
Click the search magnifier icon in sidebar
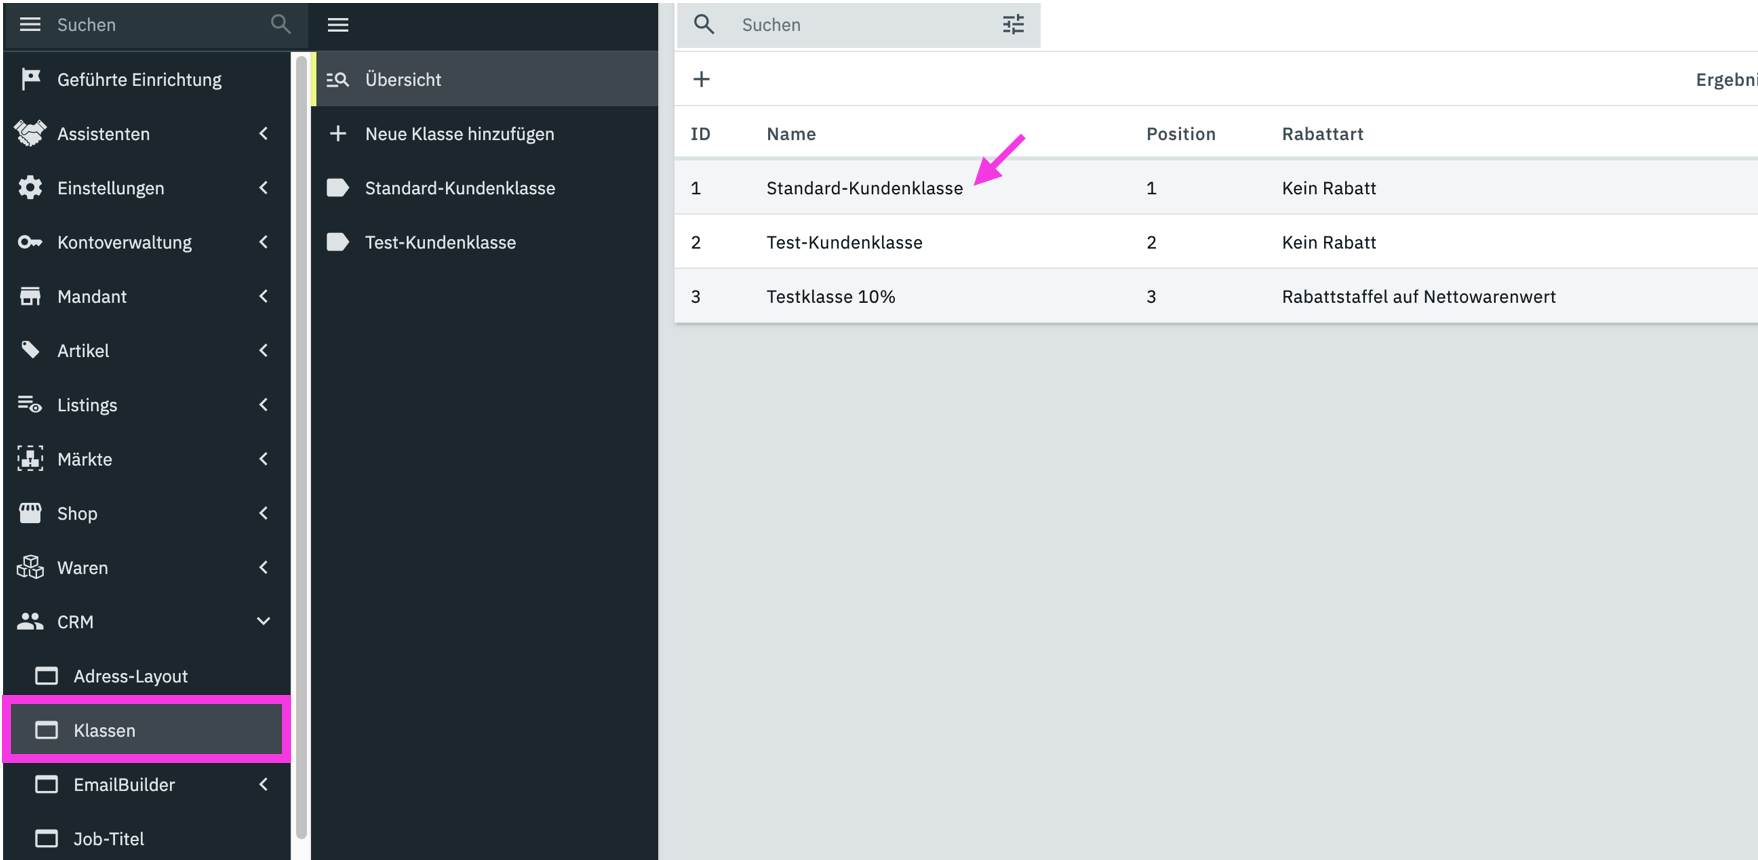(x=281, y=24)
